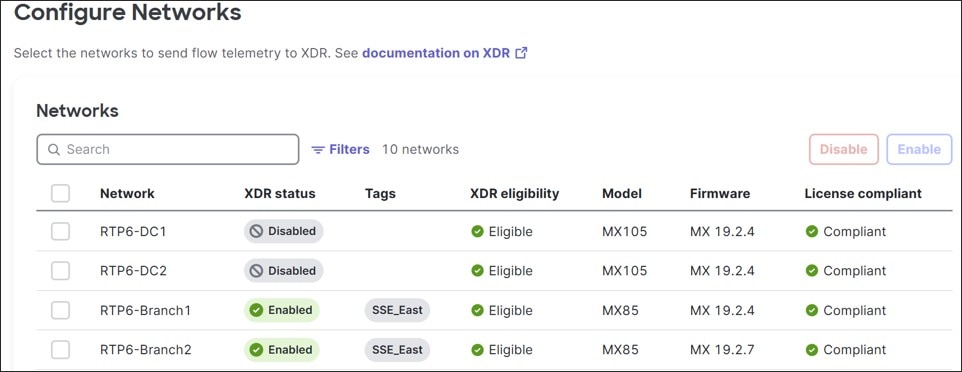The height and width of the screenshot is (372, 962).
Task: Click the disabled status icon for RTP6-DC2
Action: (x=256, y=271)
